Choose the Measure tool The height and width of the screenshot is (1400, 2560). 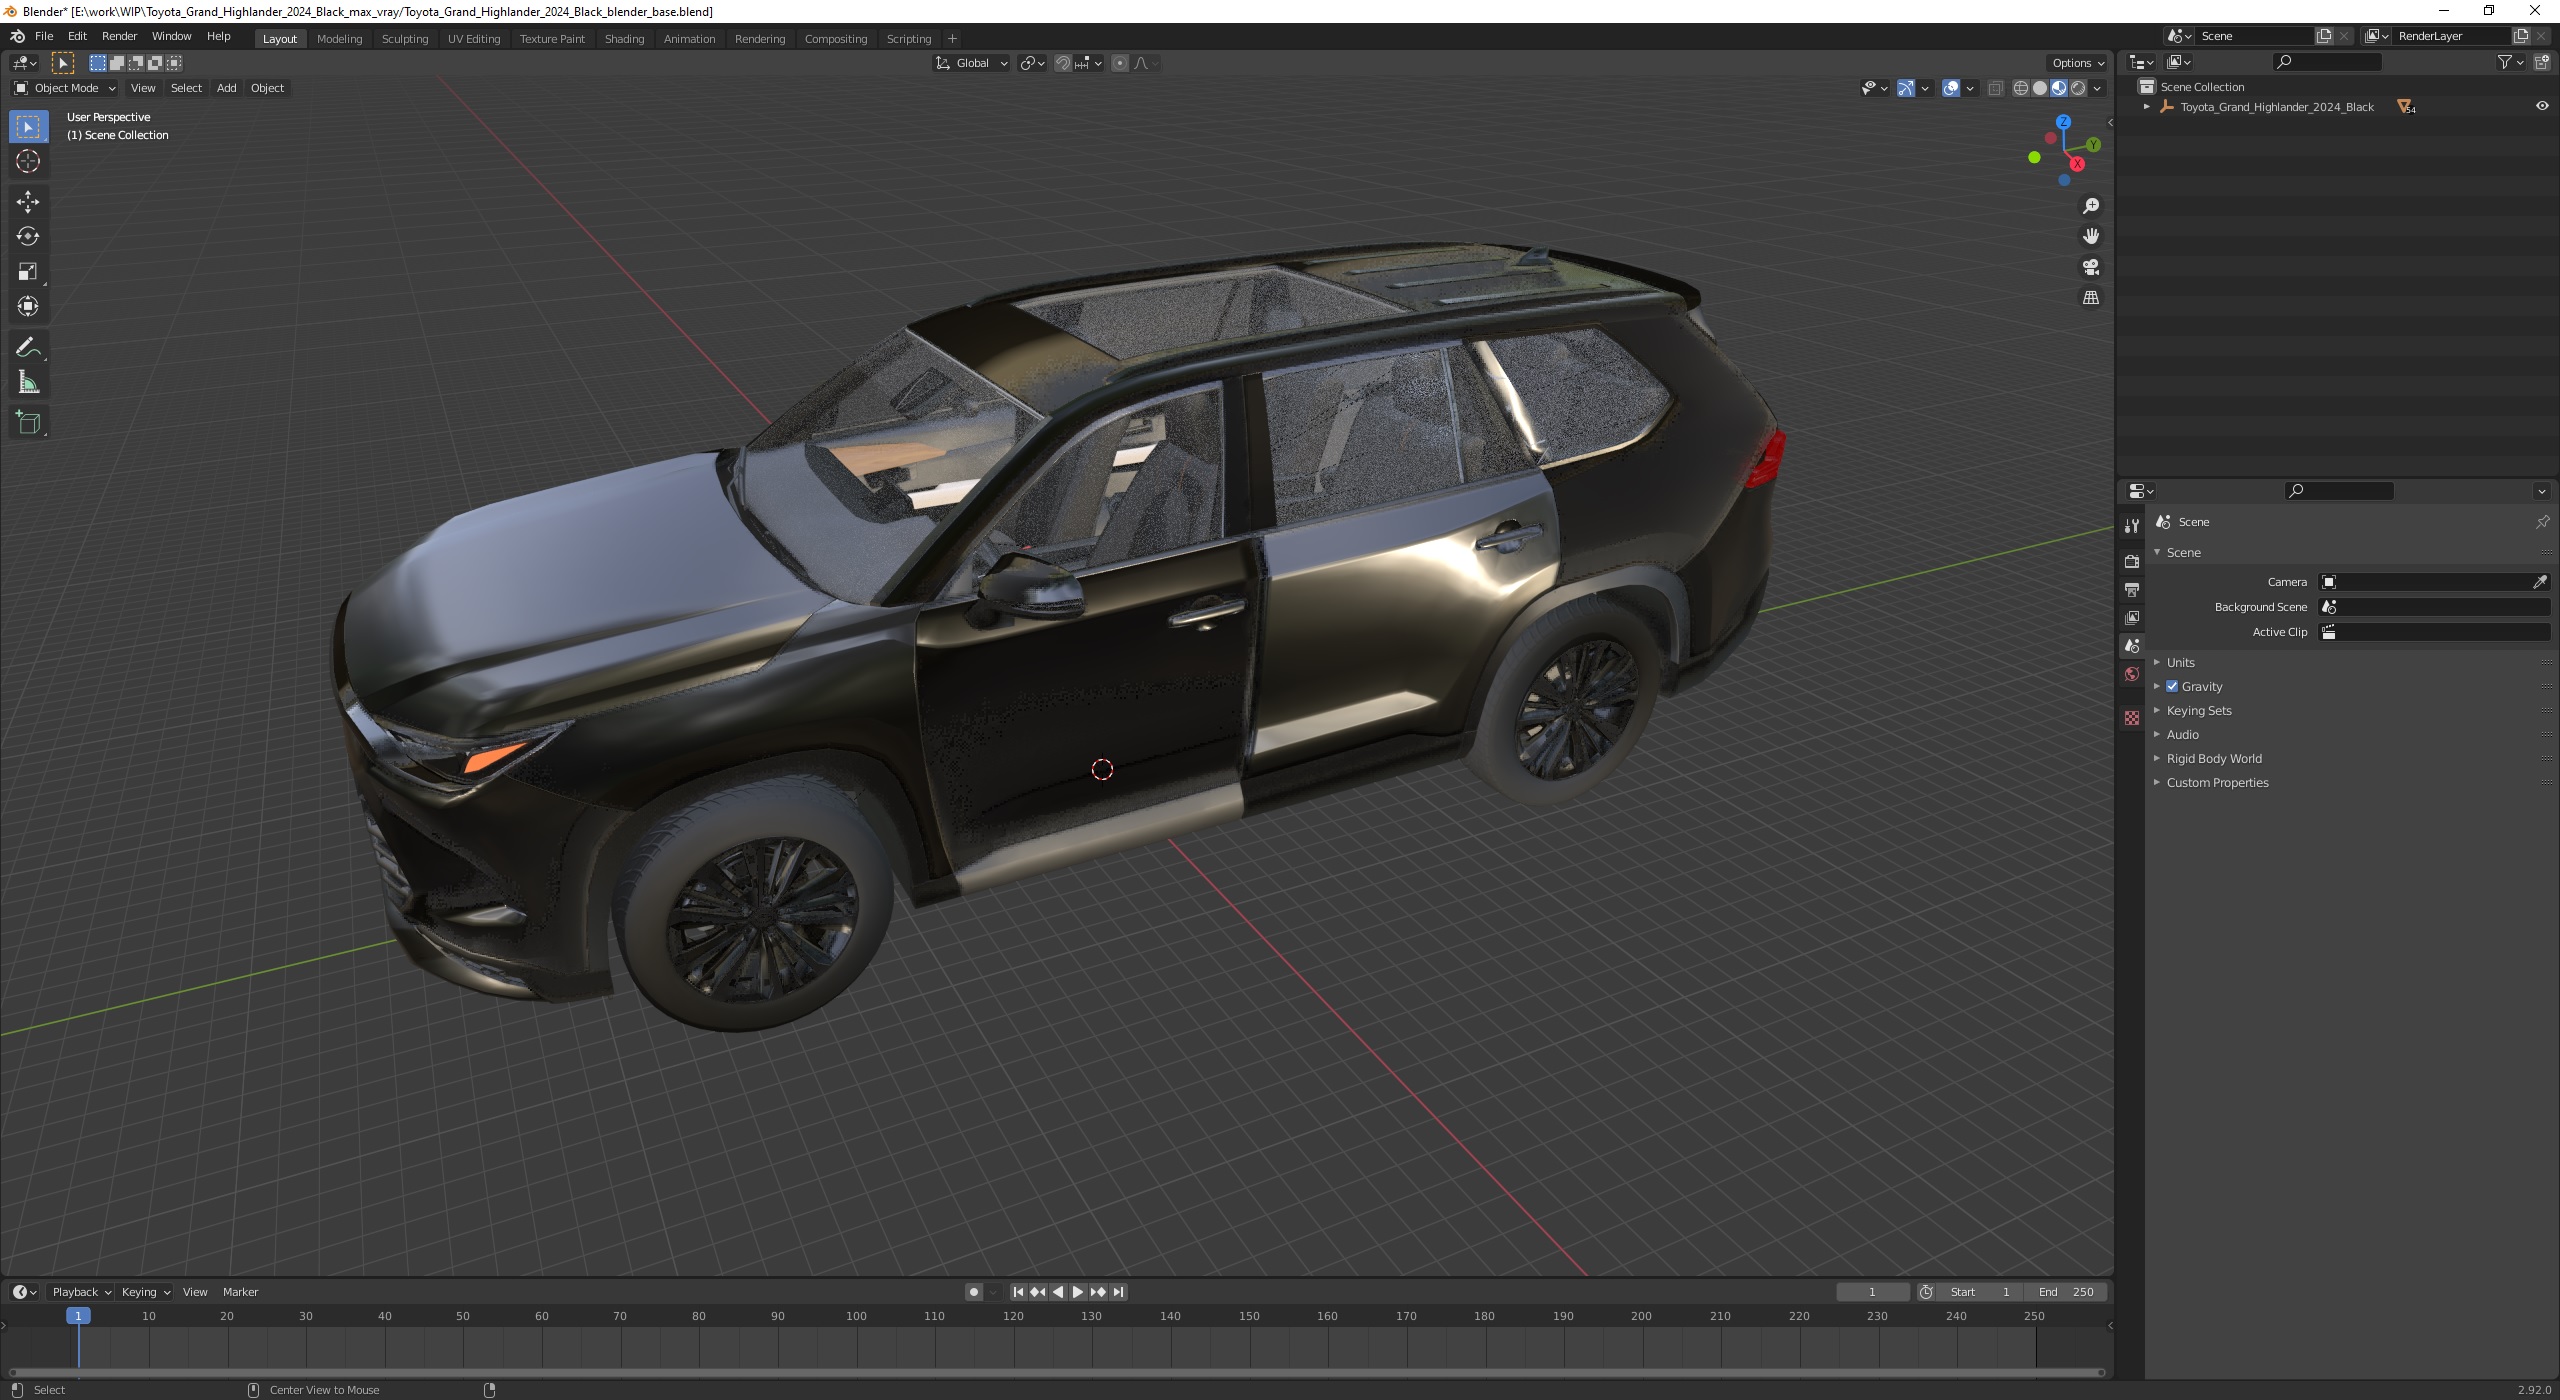pos(28,383)
